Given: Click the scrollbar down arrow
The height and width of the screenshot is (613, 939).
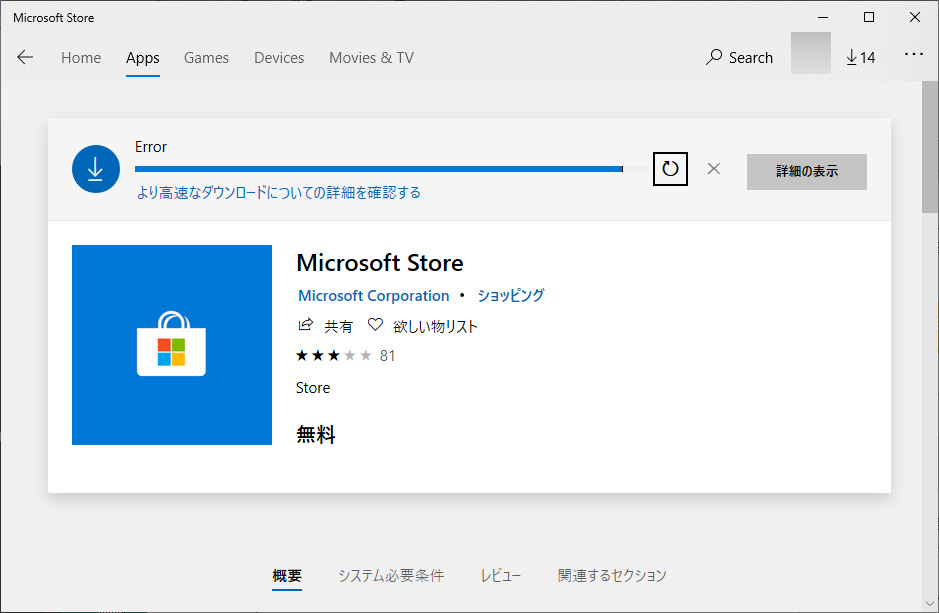Looking at the screenshot, I should point(930,604).
